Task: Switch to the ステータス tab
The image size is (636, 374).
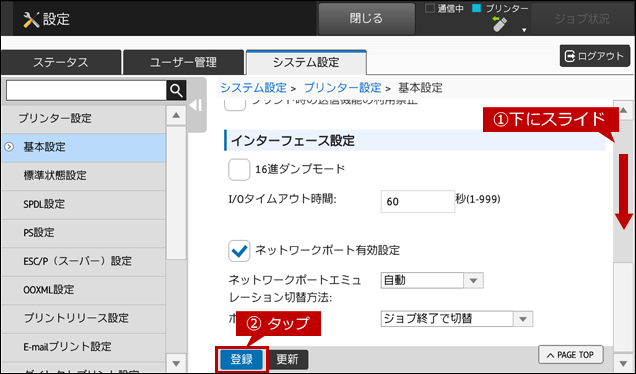Action: (x=61, y=62)
